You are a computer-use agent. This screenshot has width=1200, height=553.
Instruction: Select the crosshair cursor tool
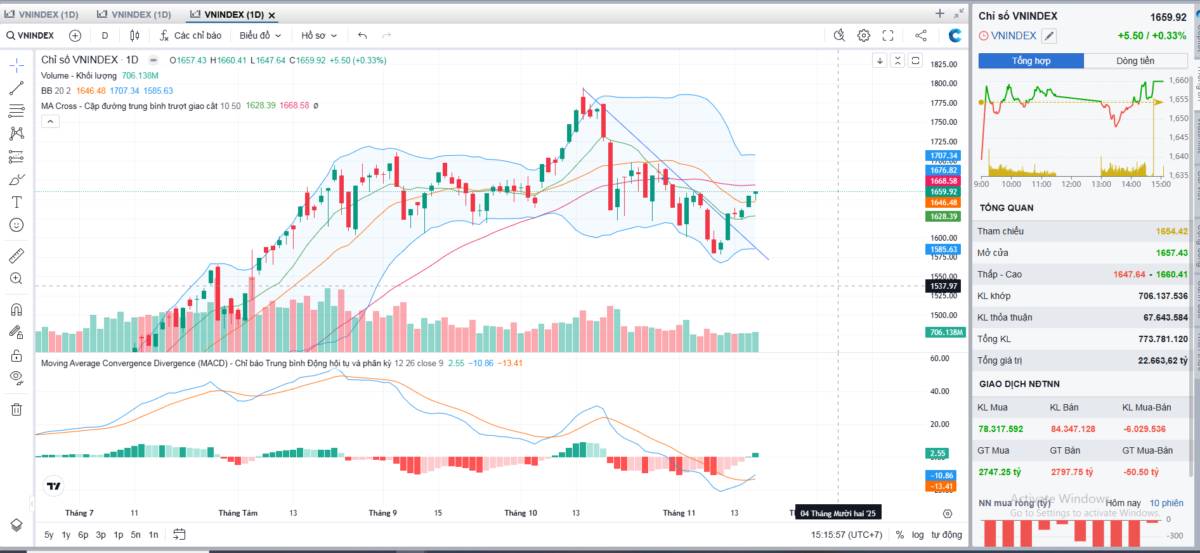16,65
